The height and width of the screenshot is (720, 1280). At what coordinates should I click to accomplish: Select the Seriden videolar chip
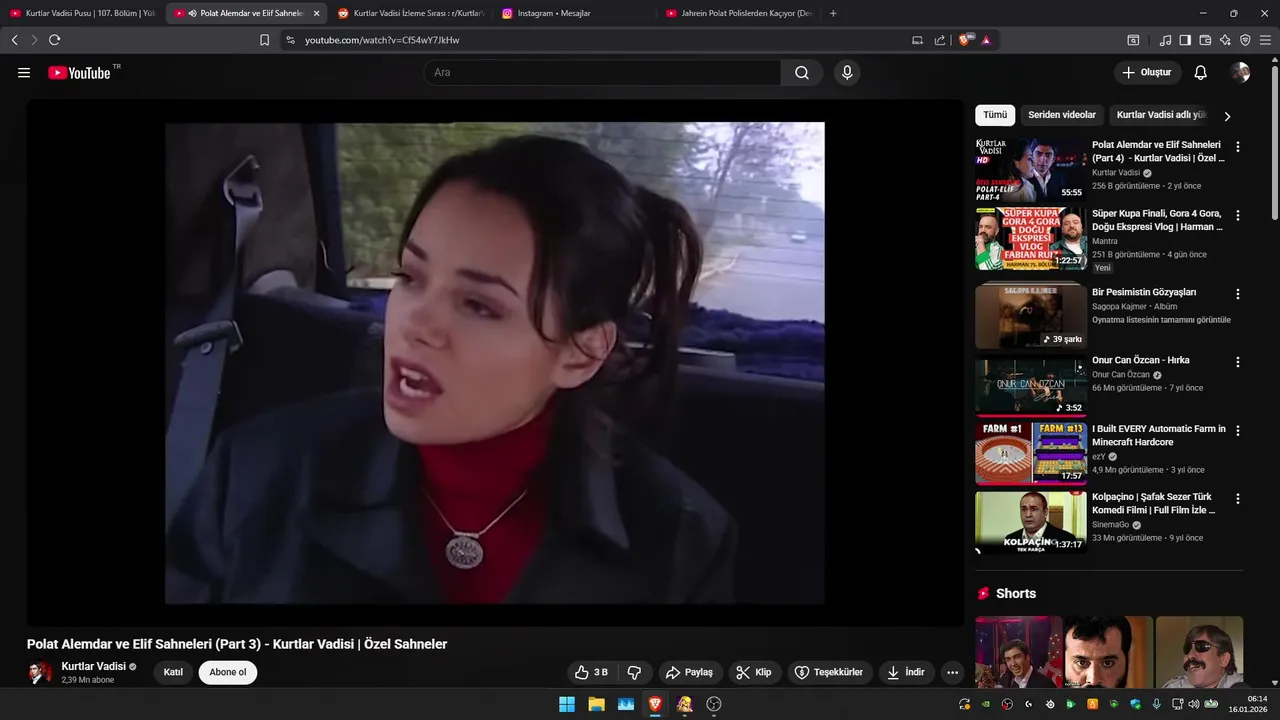(x=1062, y=115)
